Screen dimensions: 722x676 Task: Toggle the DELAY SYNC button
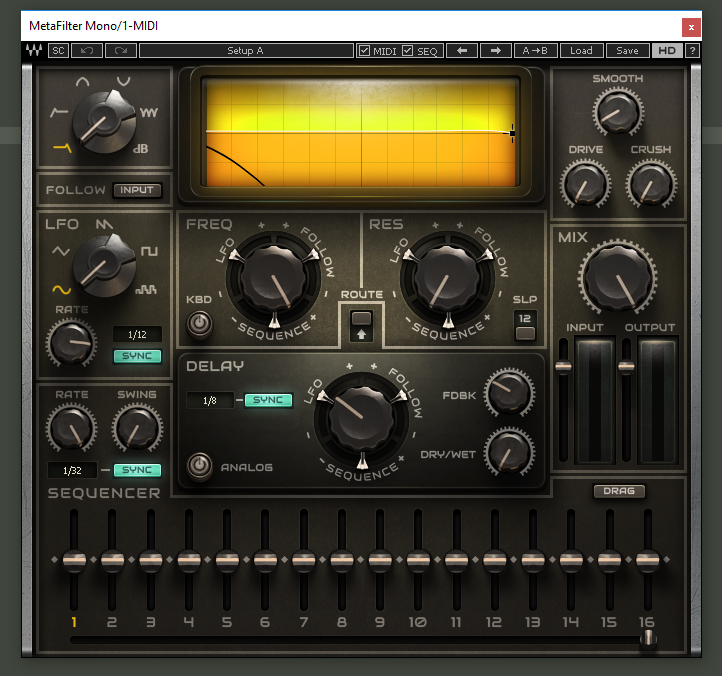[x=268, y=400]
